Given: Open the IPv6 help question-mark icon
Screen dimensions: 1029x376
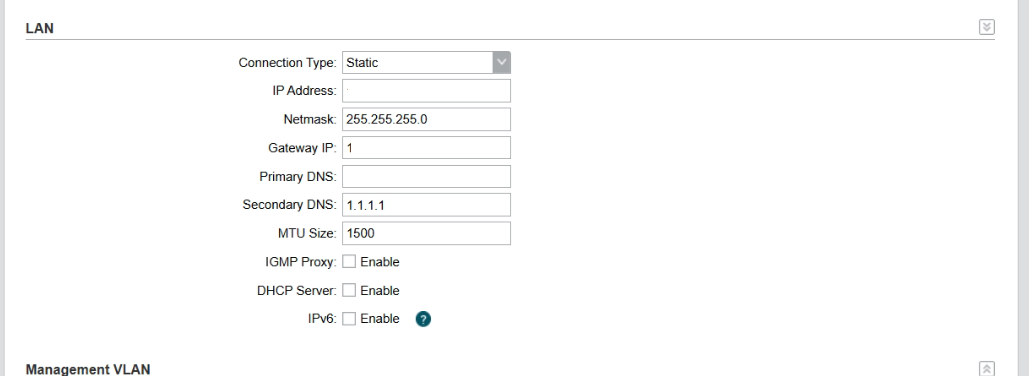Looking at the screenshot, I should click(423, 319).
